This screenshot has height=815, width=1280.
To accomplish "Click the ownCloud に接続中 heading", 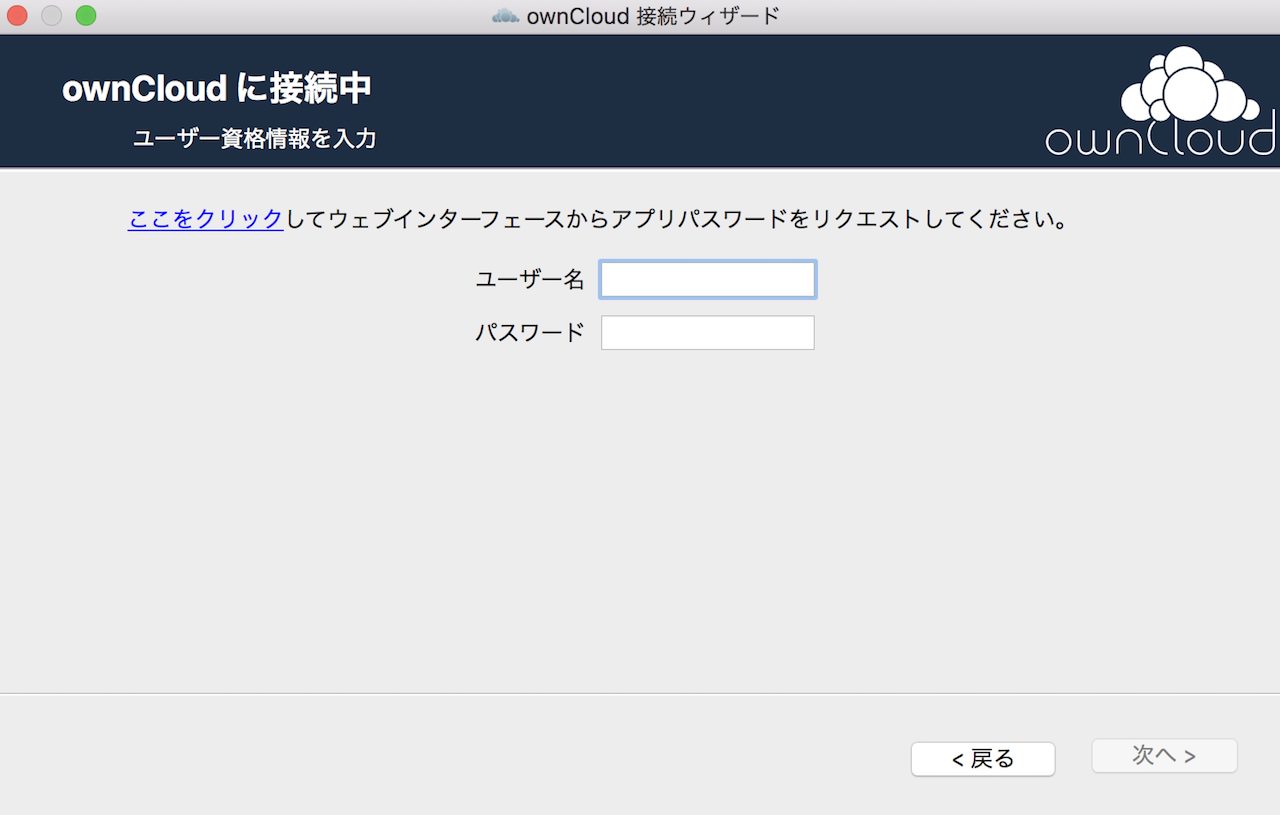I will pyautogui.click(x=217, y=89).
